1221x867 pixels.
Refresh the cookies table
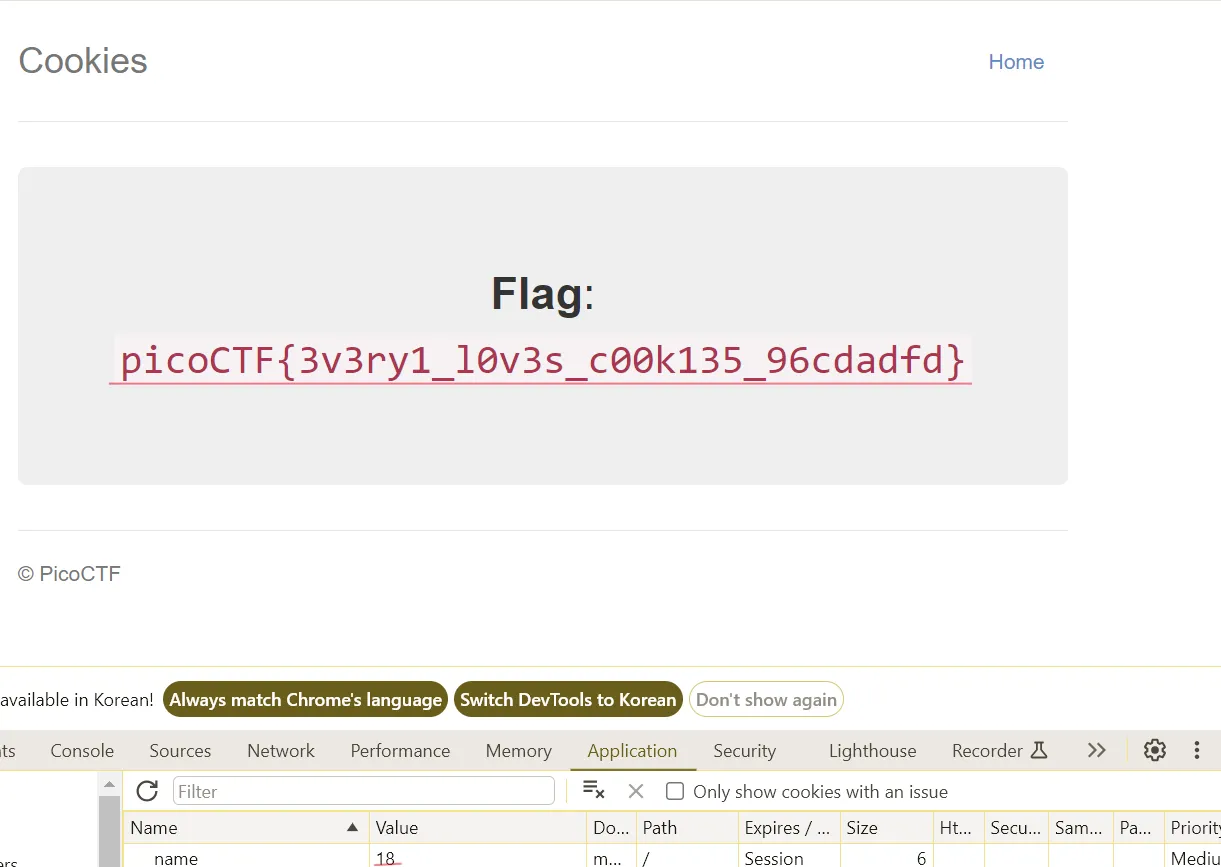[147, 791]
